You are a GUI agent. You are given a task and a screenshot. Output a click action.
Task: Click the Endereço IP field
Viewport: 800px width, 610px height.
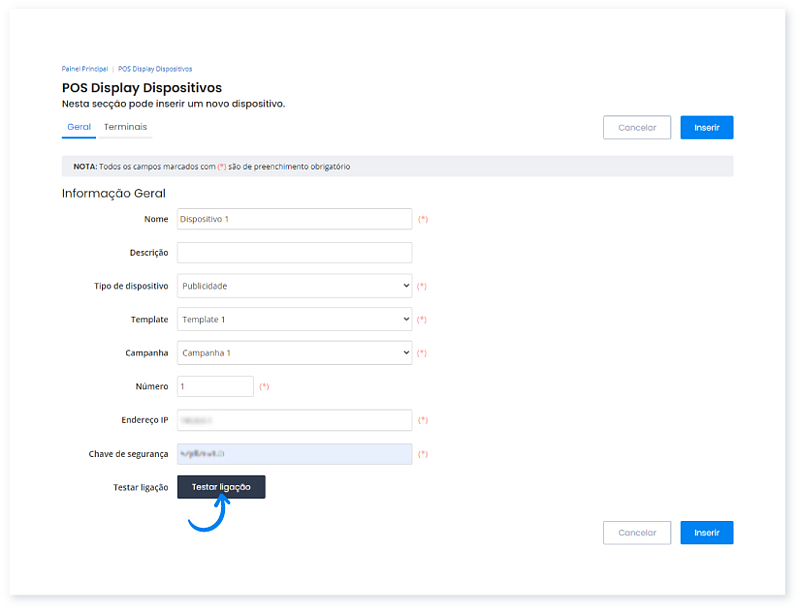[294, 420]
